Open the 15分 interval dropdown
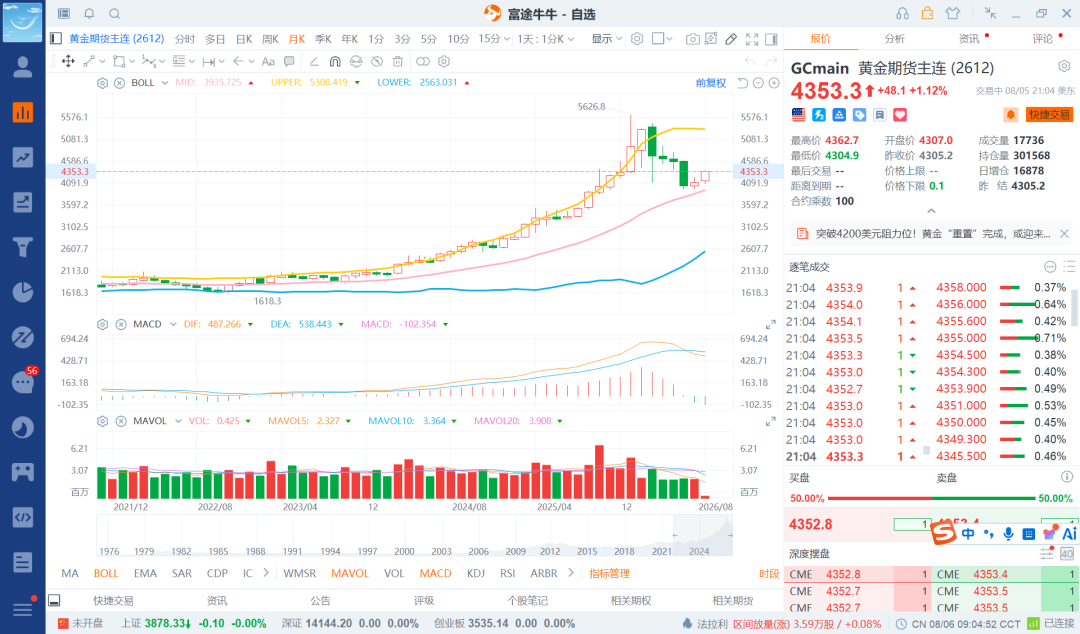This screenshot has height=634, width=1080. [x=494, y=39]
